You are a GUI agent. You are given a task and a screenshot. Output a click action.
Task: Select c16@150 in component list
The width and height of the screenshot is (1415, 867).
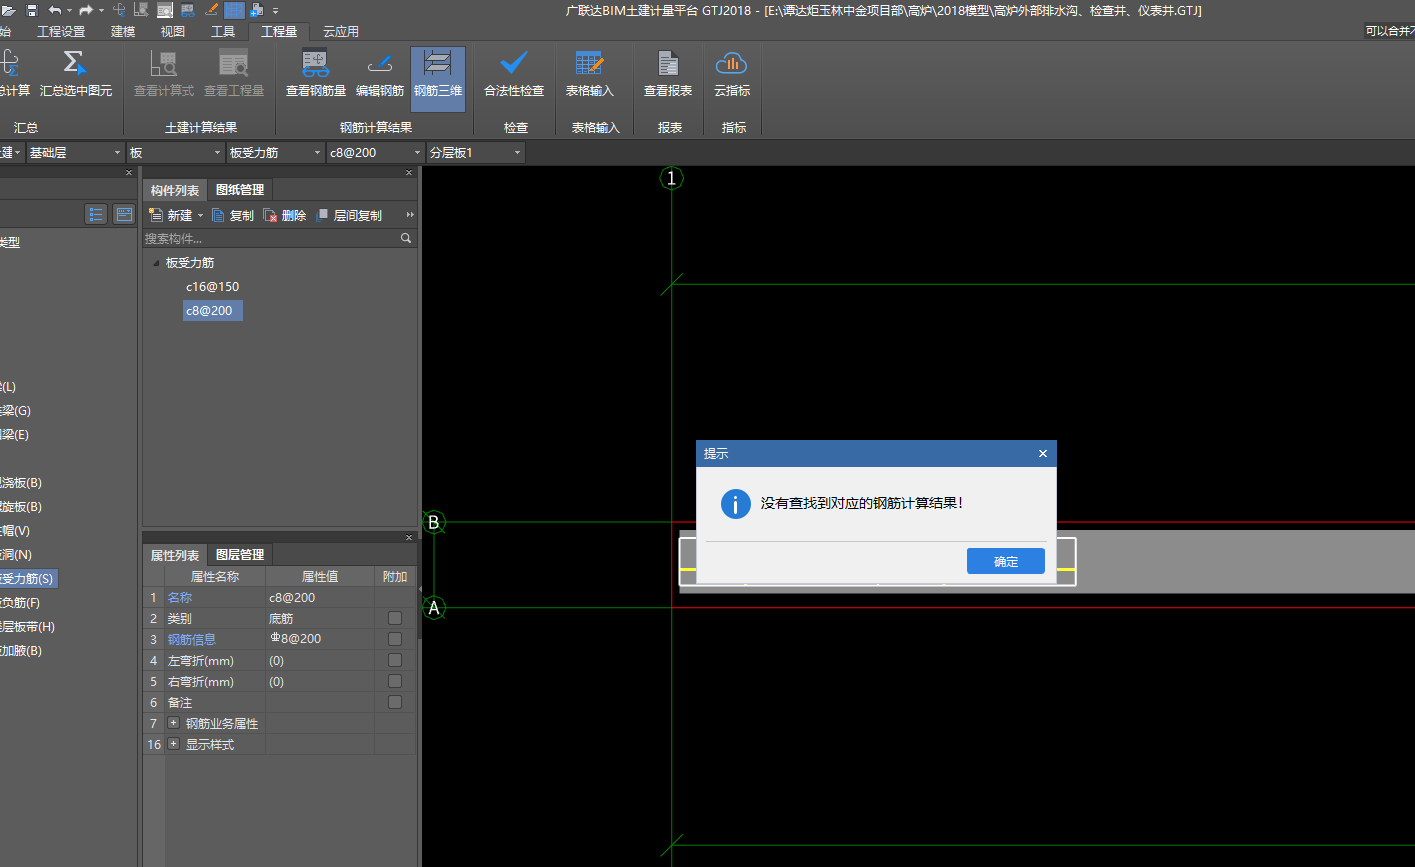(212, 287)
